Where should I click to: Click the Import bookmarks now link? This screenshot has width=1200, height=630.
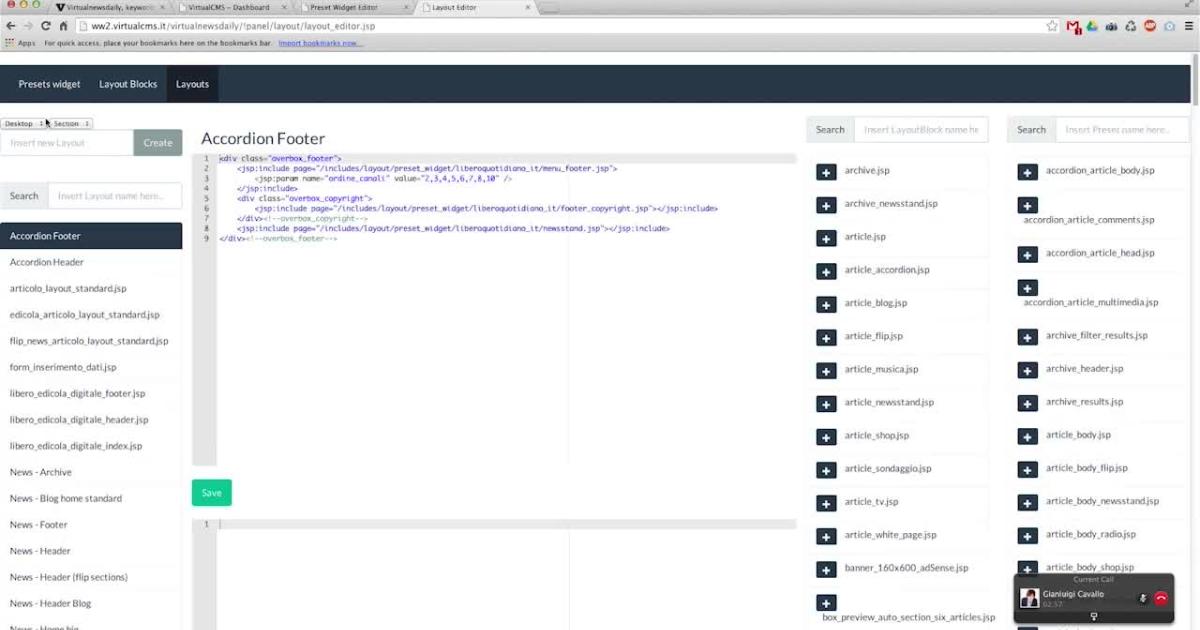(320, 43)
